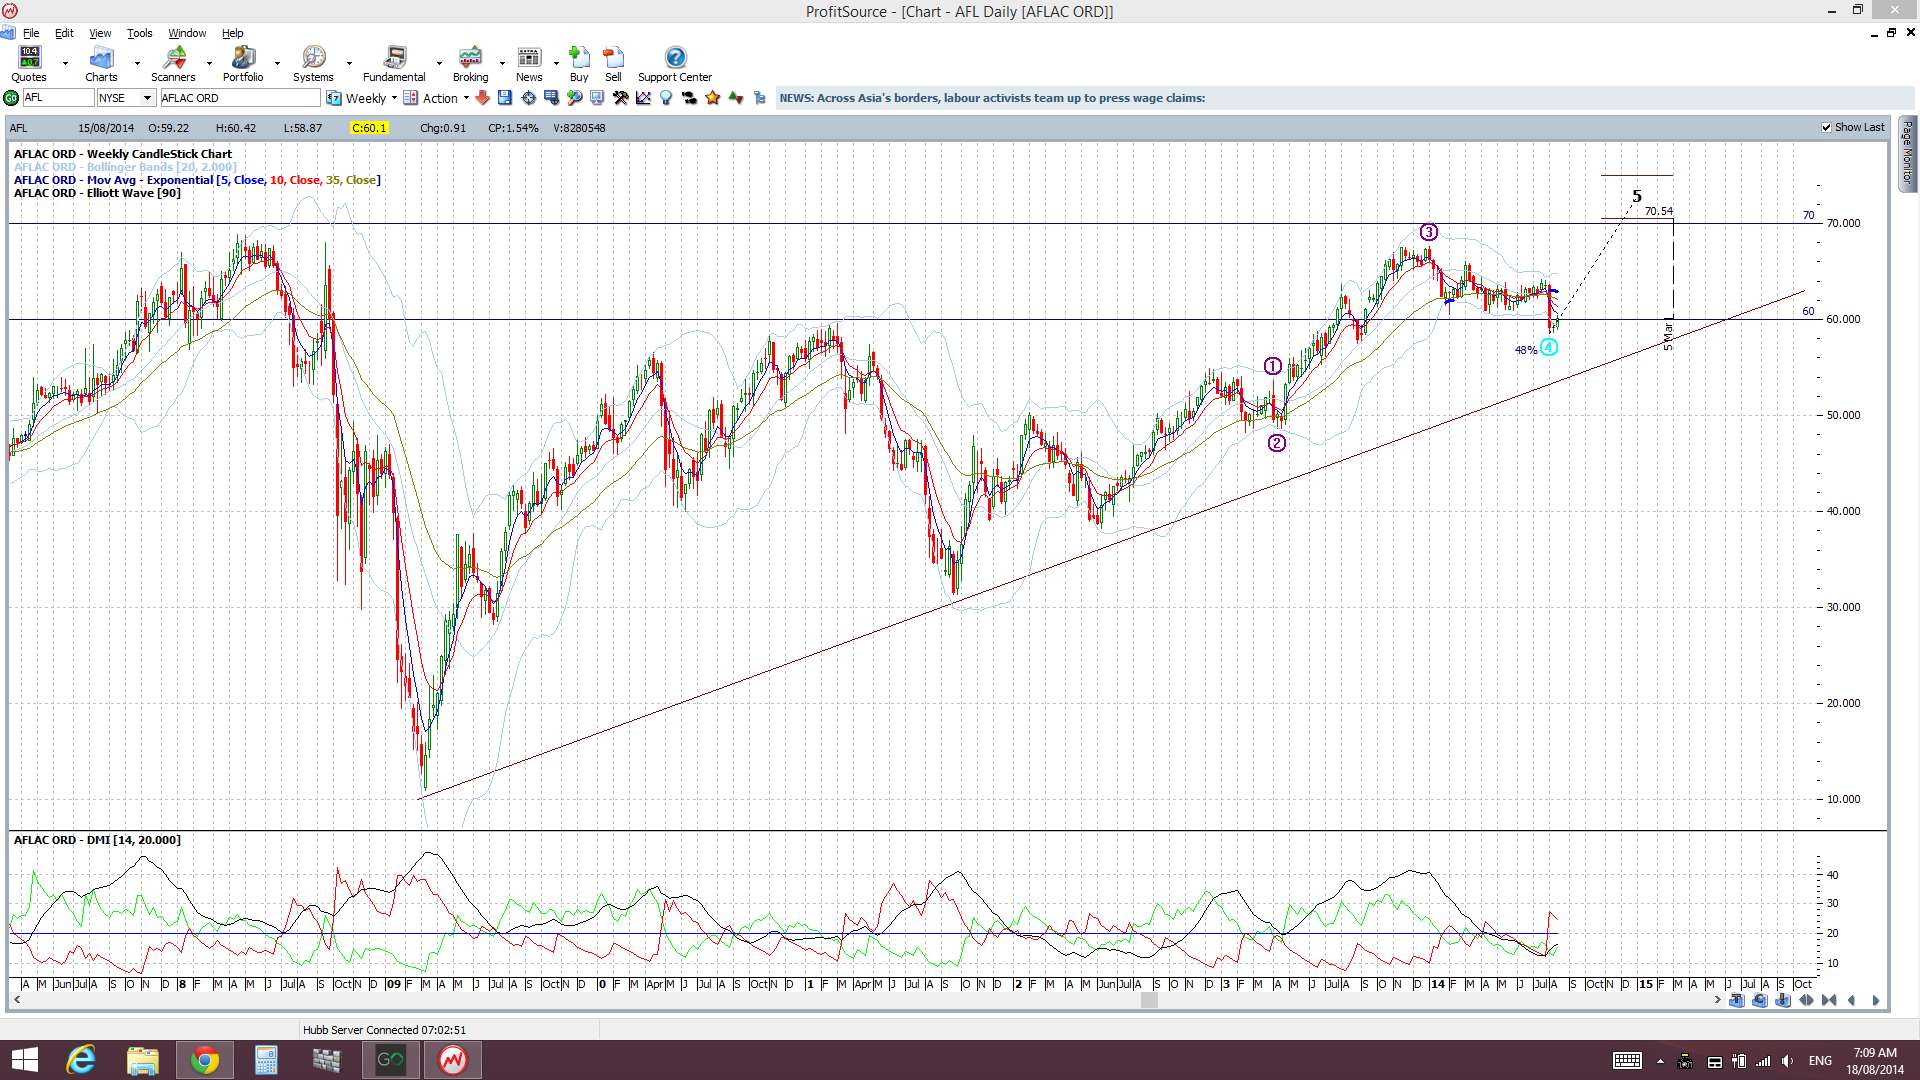
Task: Open the Action dropdown arrow
Action: click(466, 98)
